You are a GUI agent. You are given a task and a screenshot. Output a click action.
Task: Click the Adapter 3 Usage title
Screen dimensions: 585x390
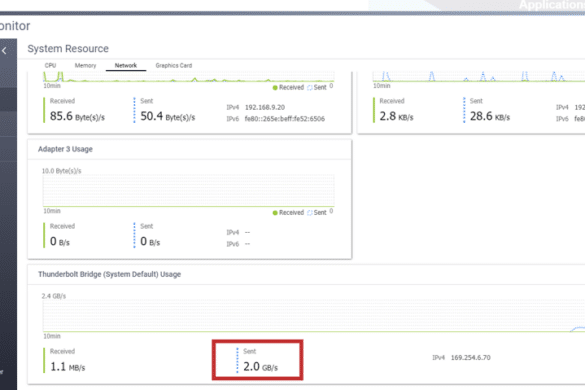tap(65, 149)
